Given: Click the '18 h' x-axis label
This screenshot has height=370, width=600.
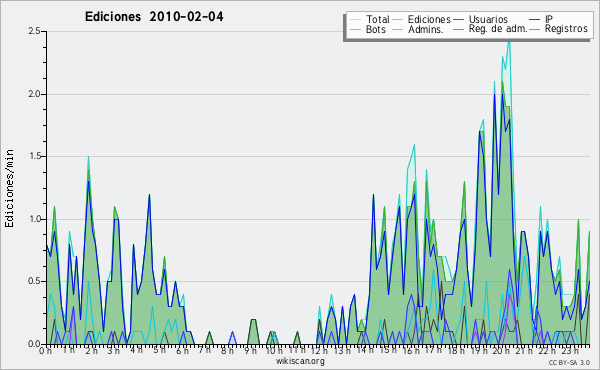Looking at the screenshot, I should [x=456, y=350].
